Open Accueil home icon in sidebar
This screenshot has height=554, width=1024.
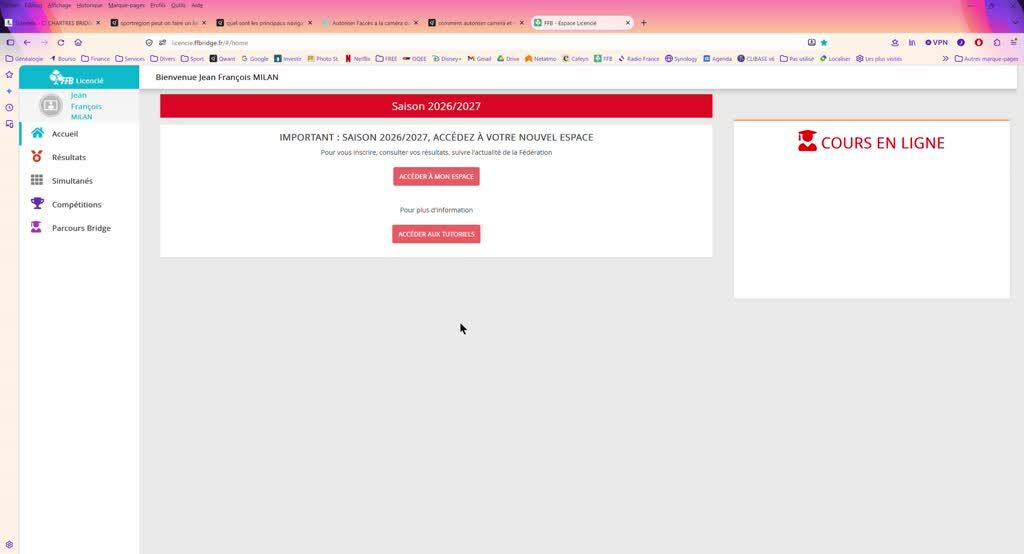pos(37,133)
